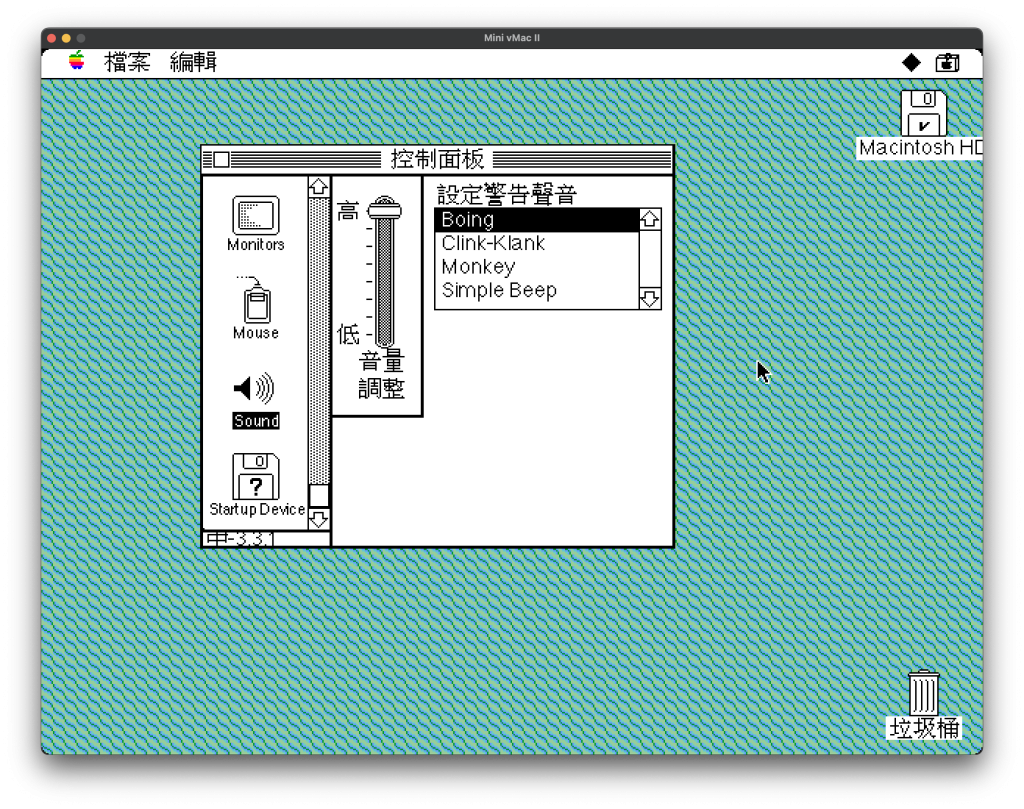Click the volume slider knob
Image resolution: width=1024 pixels, height=809 pixels.
(384, 209)
